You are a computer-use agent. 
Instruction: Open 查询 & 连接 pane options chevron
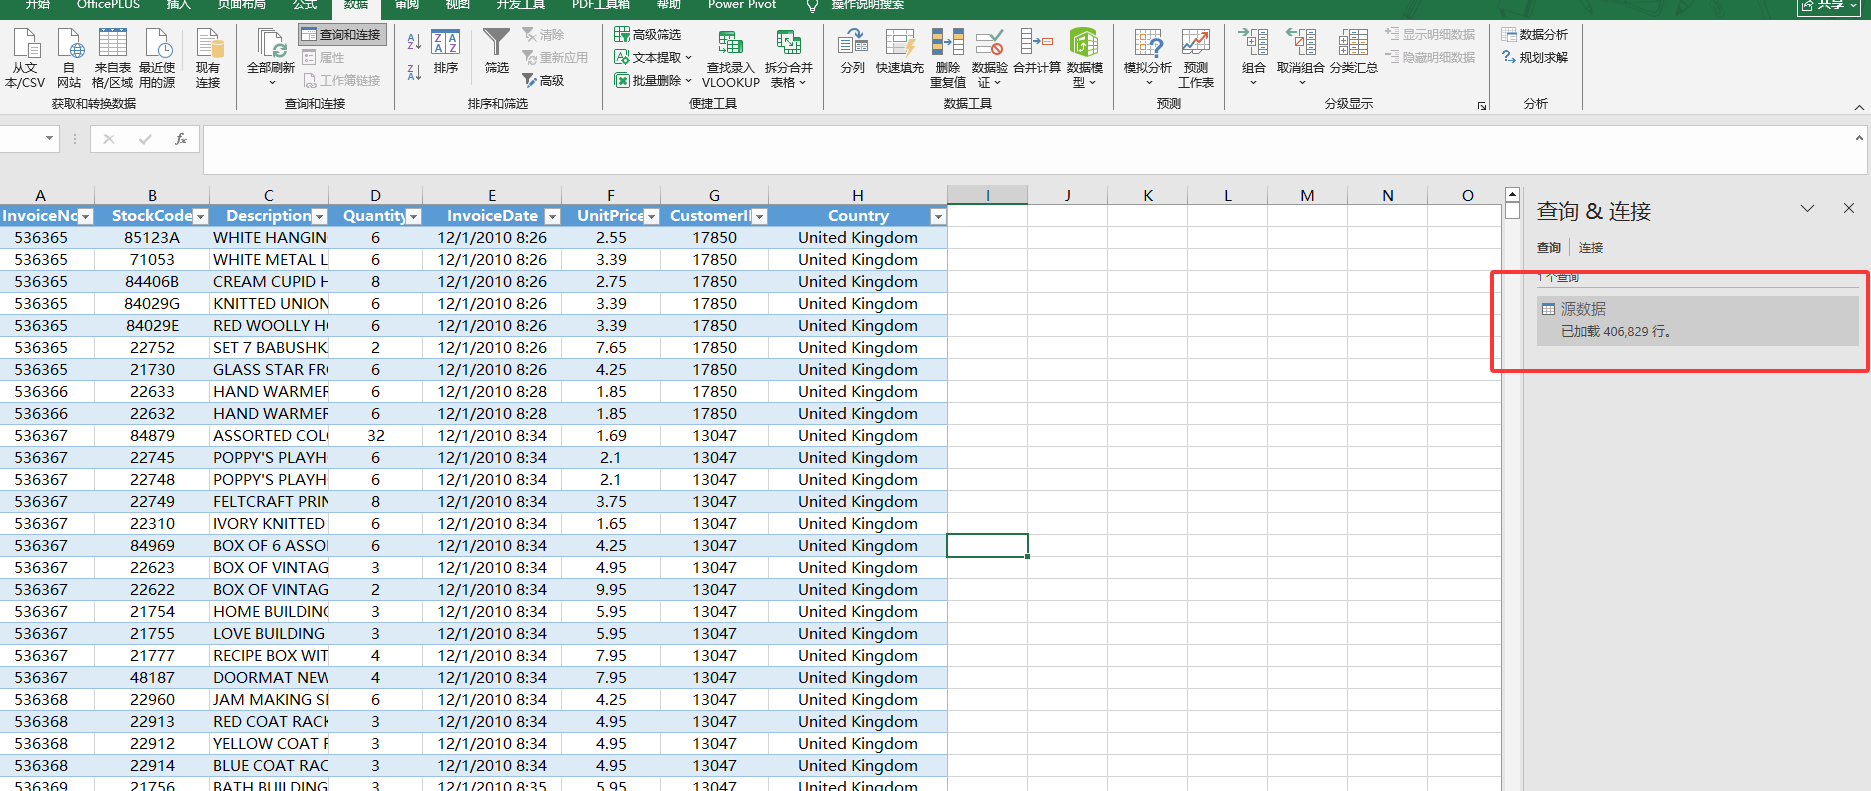pyautogui.click(x=1807, y=209)
